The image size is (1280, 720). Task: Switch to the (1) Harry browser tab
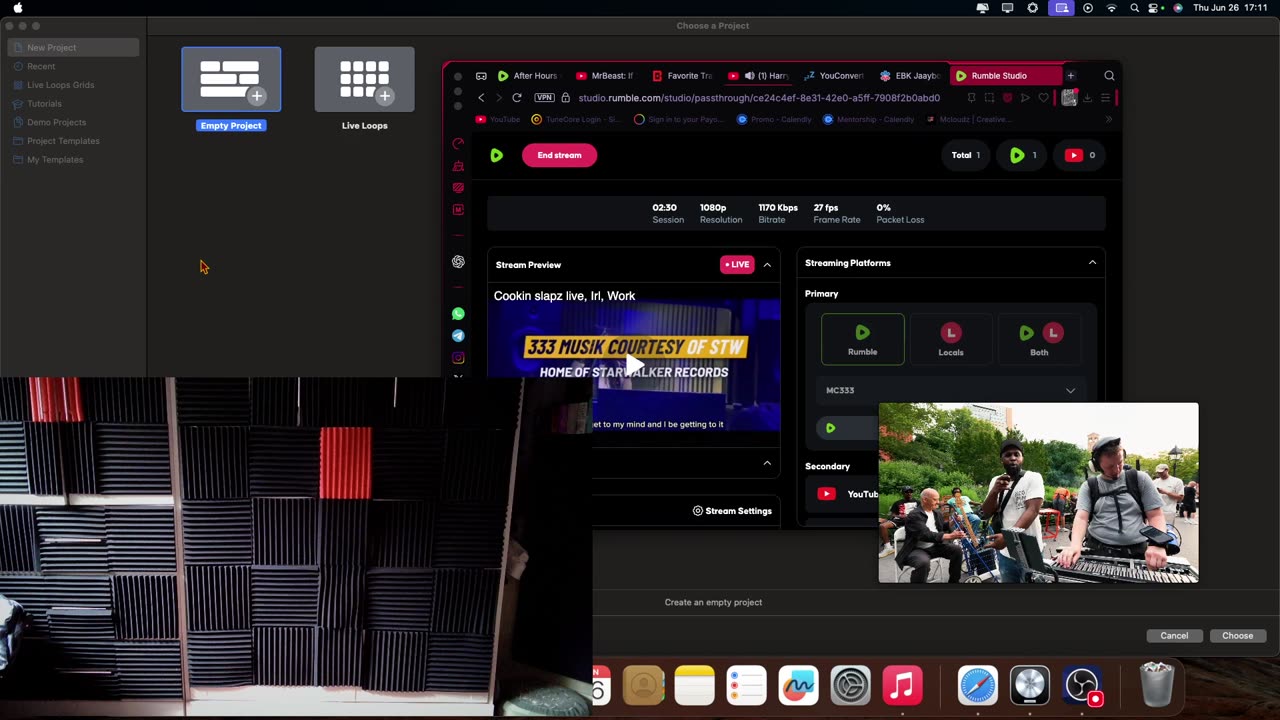coord(759,76)
